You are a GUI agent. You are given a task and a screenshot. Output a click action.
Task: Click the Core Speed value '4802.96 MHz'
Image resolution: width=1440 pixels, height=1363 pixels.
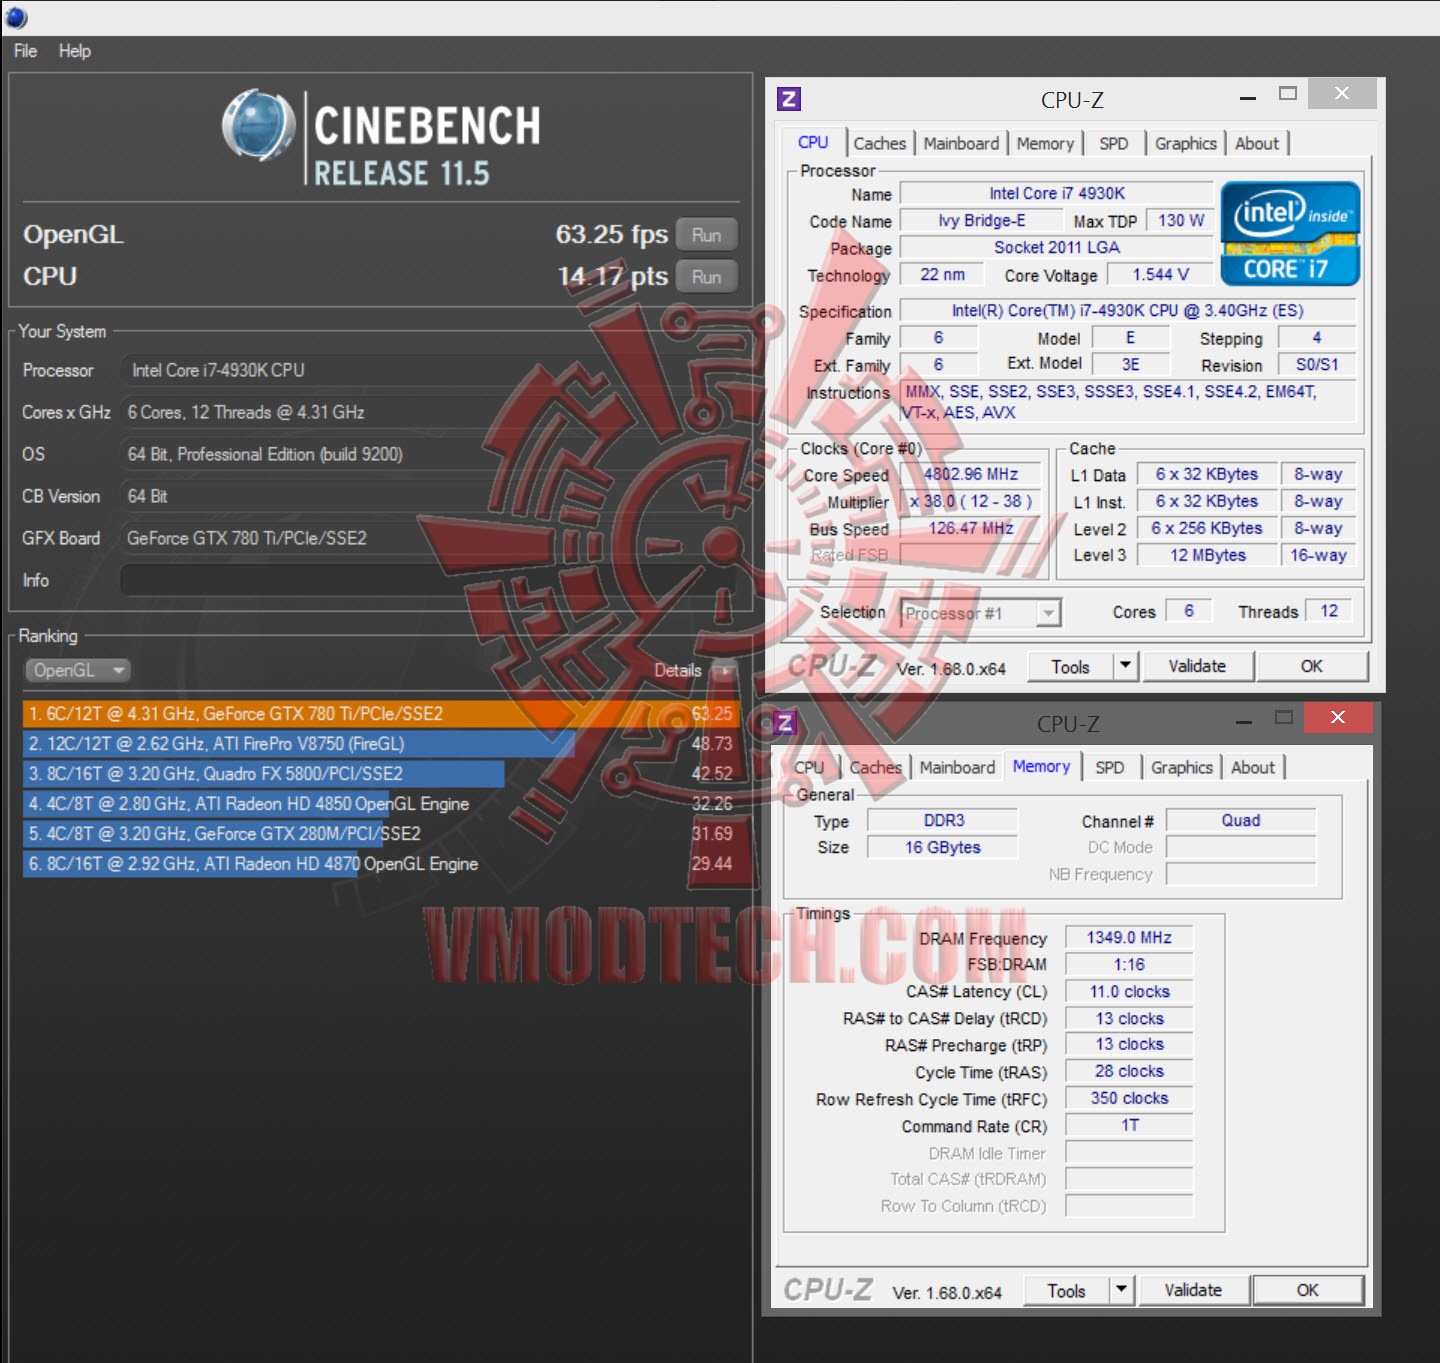click(x=970, y=474)
